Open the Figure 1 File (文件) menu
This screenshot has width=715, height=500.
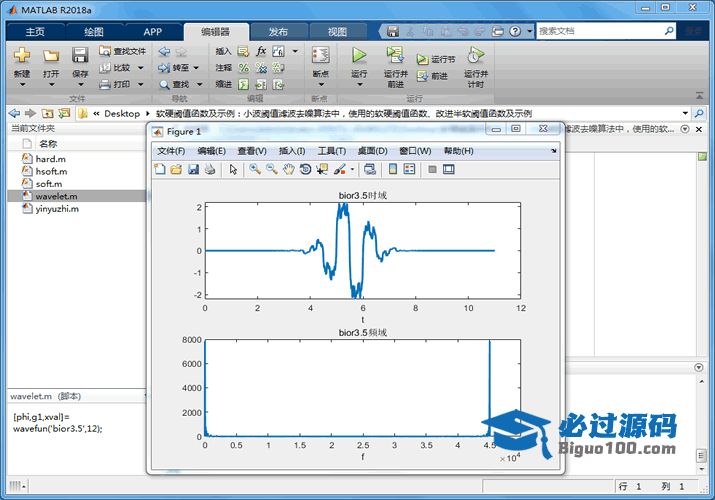pos(171,151)
